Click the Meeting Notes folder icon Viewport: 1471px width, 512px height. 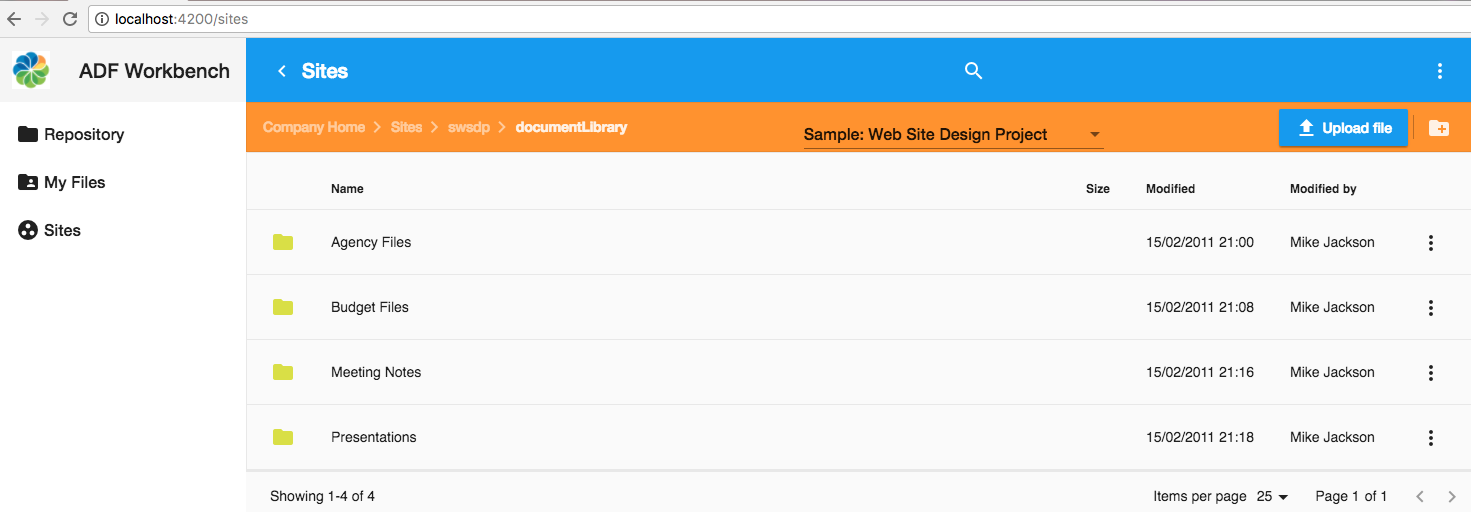[x=283, y=372]
